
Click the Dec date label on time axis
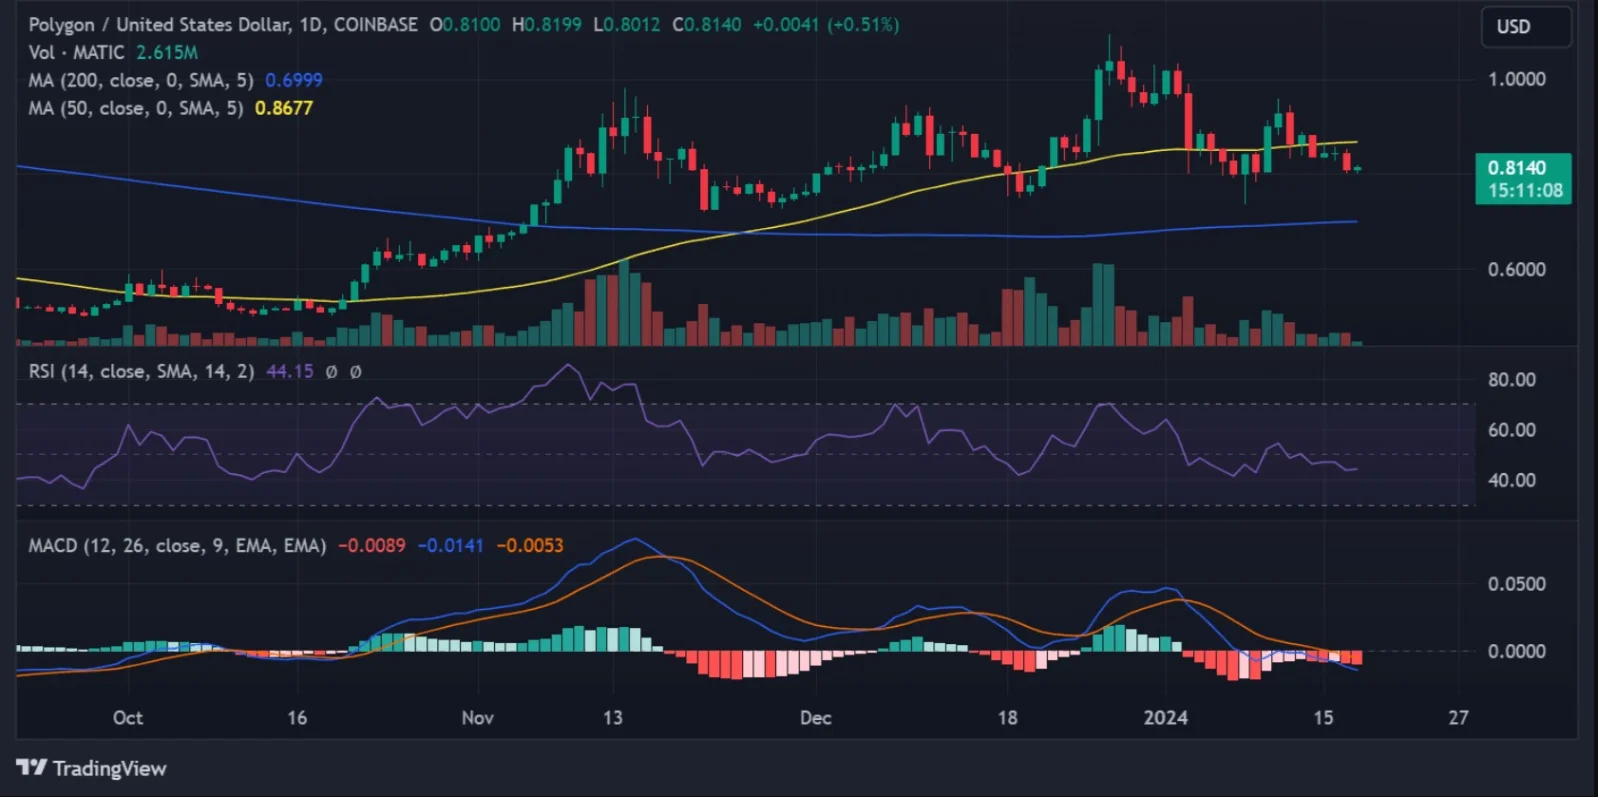point(816,718)
